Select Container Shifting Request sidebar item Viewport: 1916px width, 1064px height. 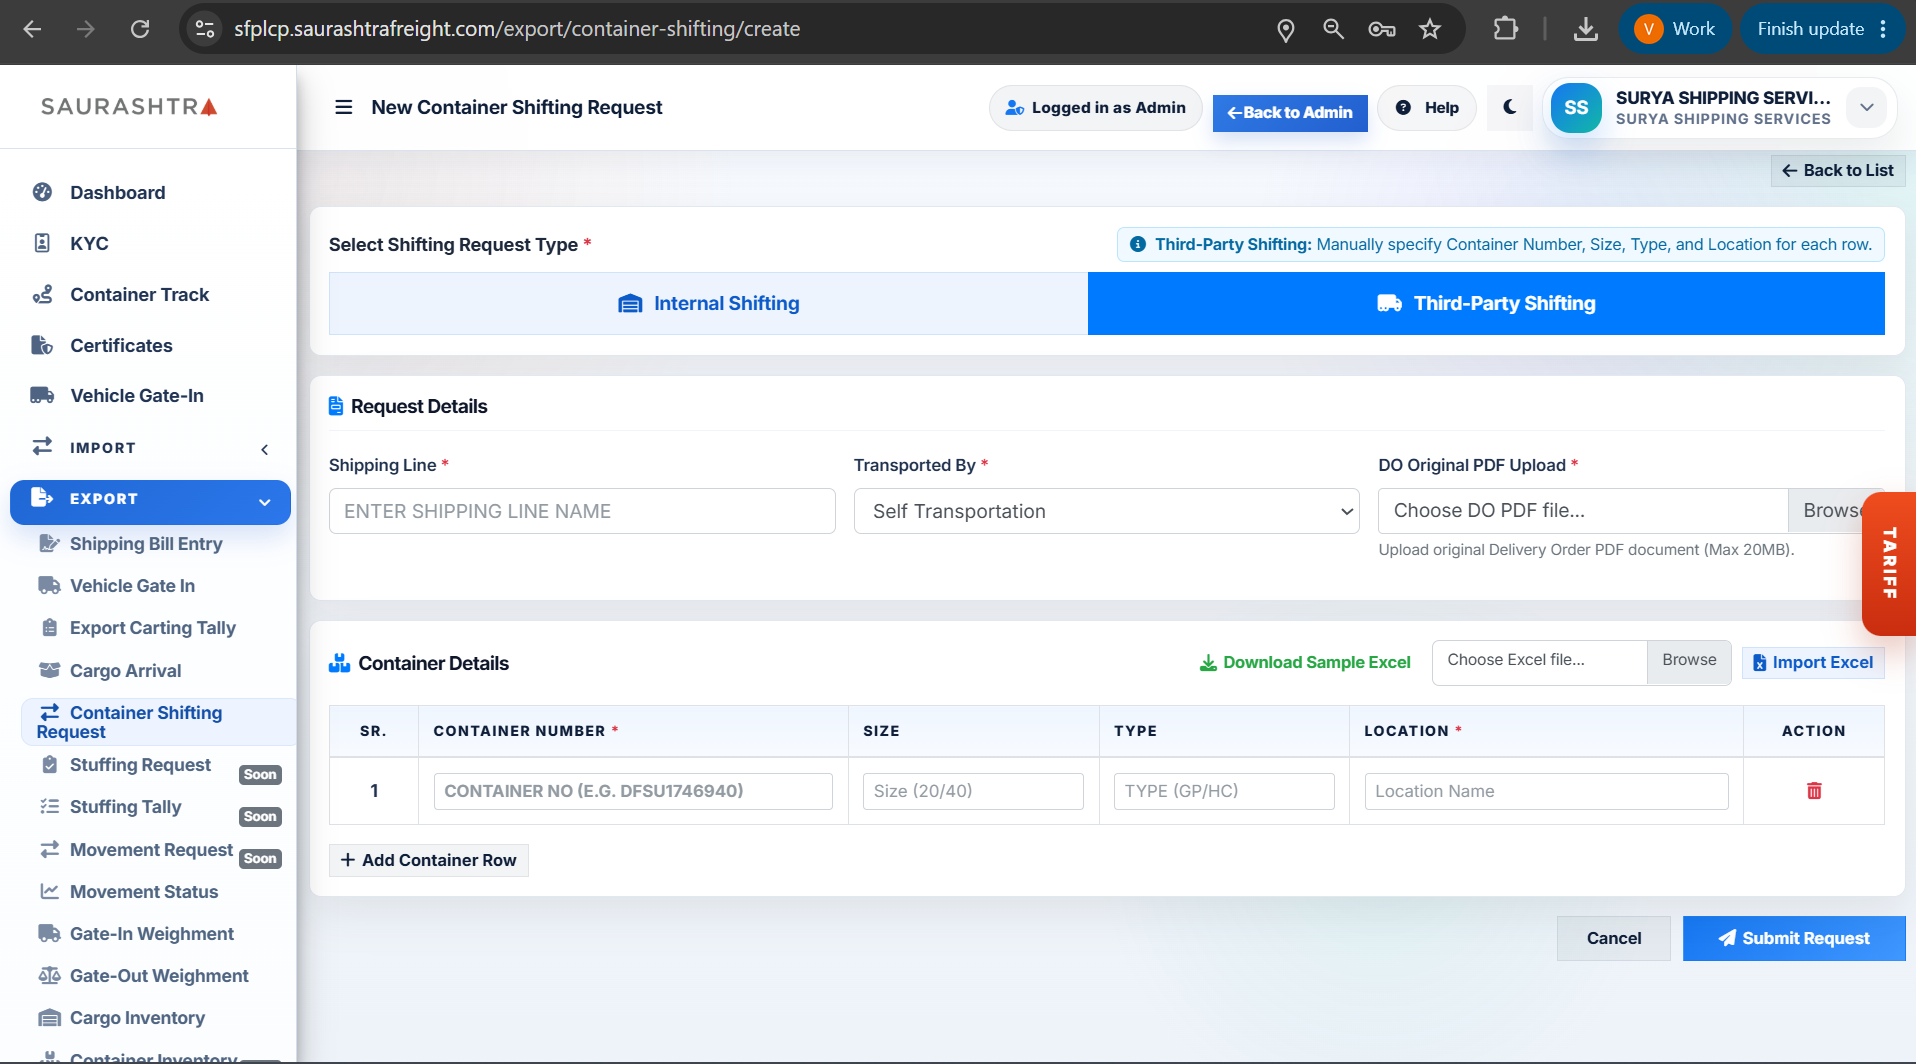pyautogui.click(x=157, y=722)
